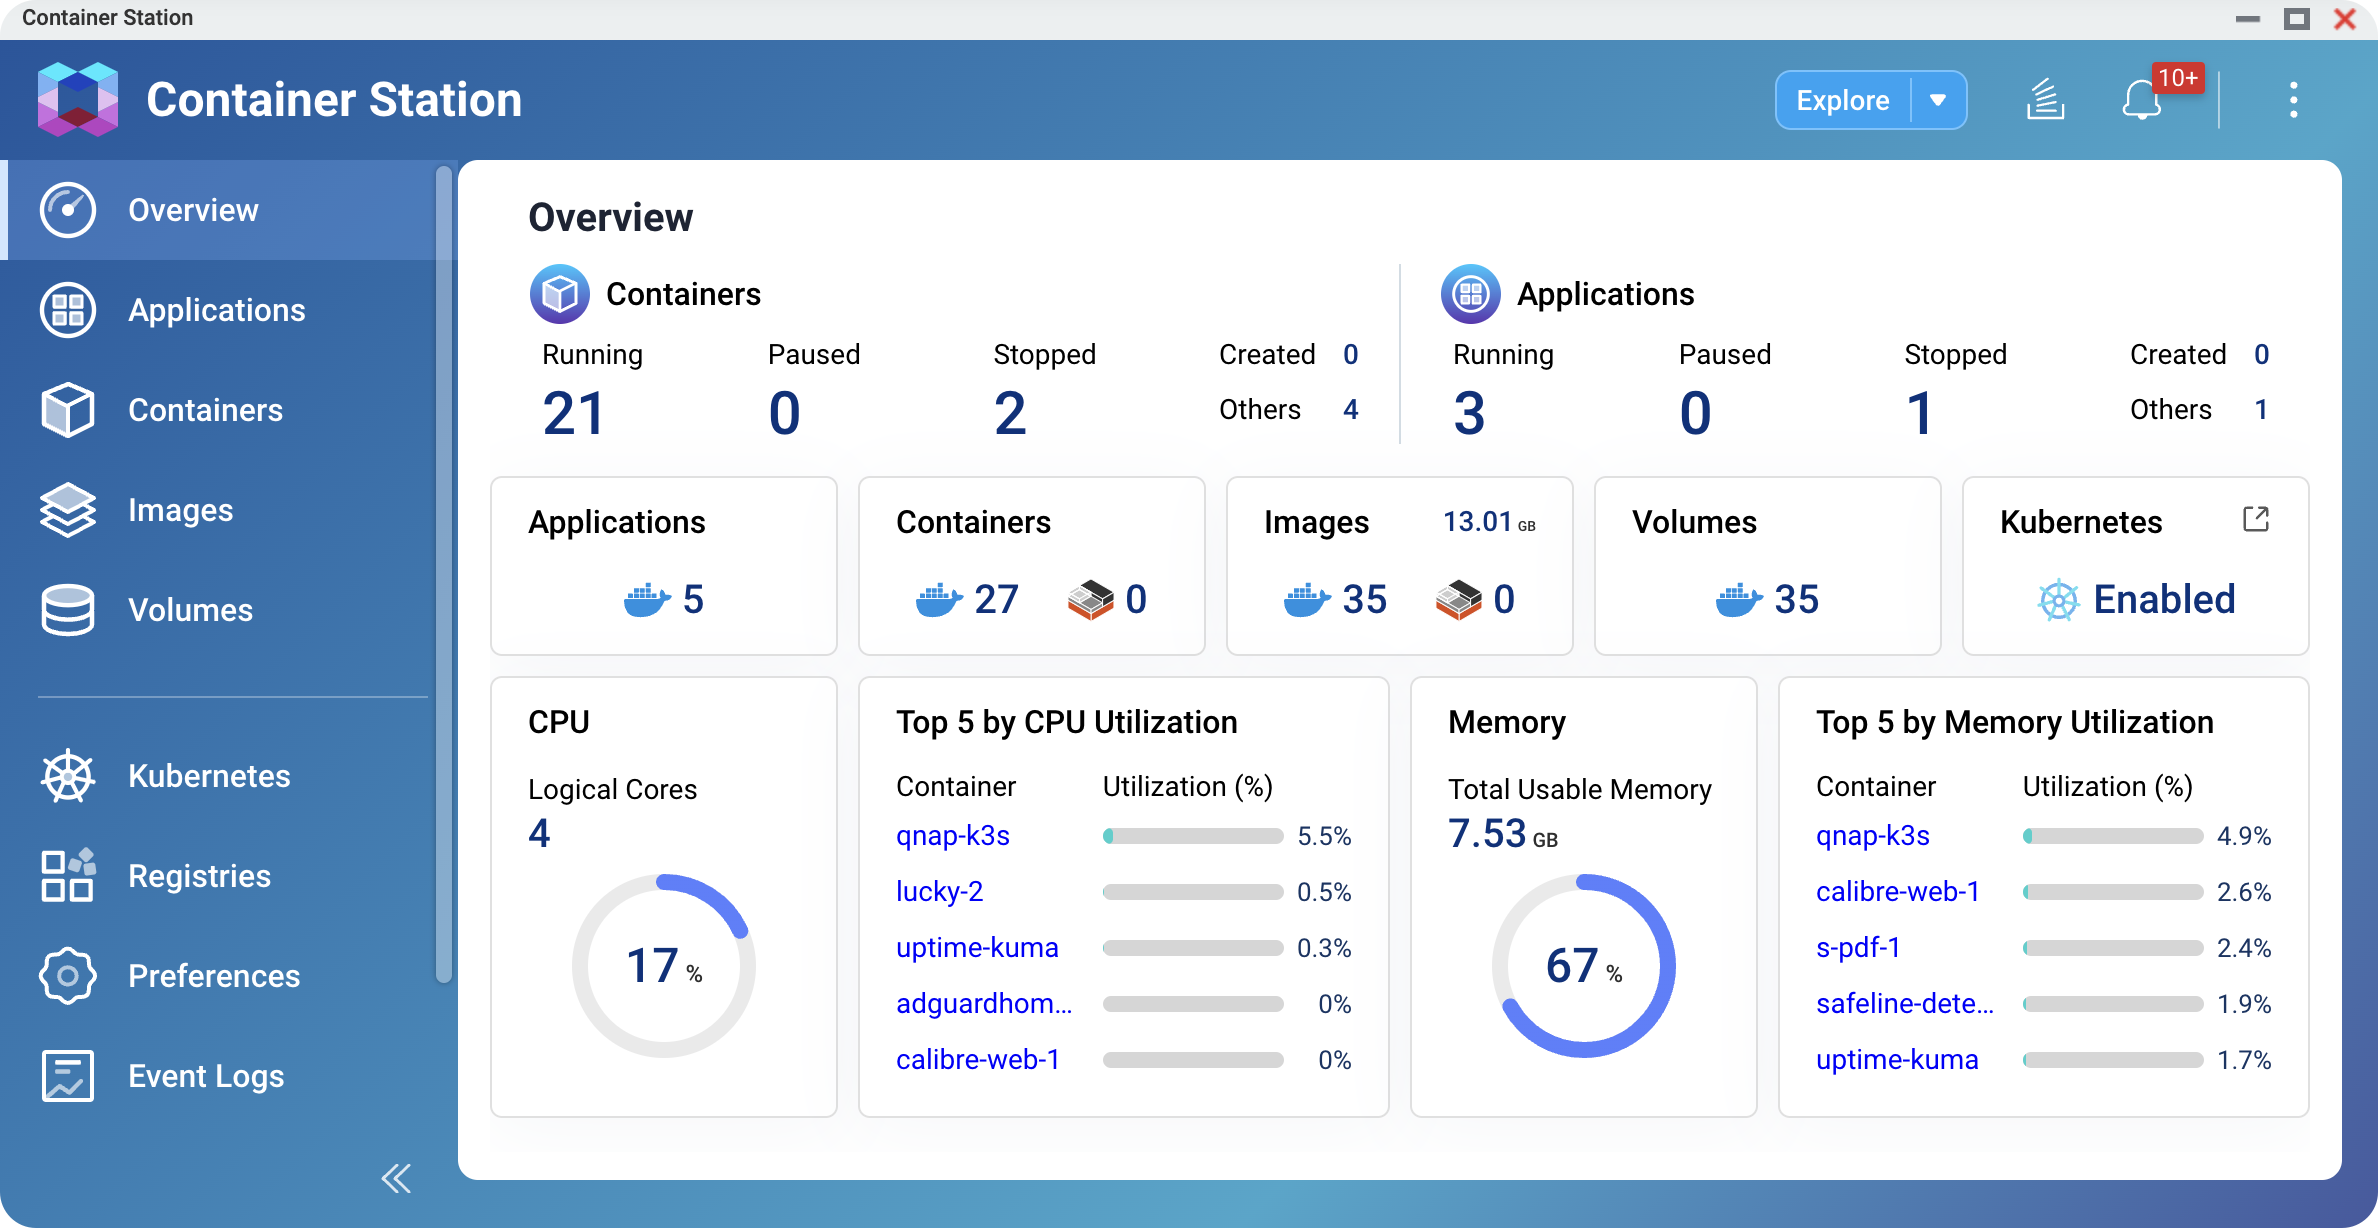Click the Kubernetes wheel icon in sidebar
The image size is (2378, 1228).
pyautogui.click(x=68, y=776)
